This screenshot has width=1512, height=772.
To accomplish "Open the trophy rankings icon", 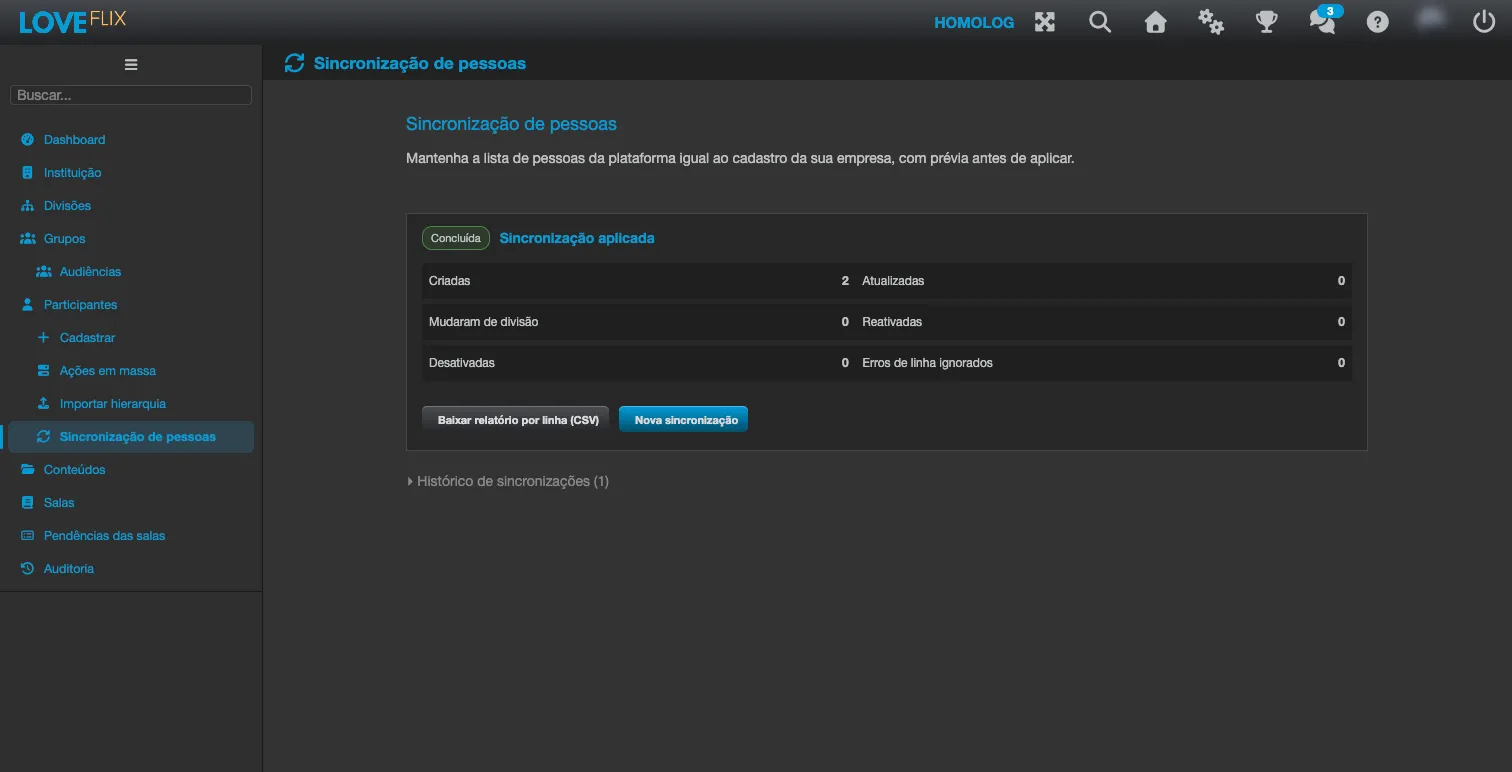I will (x=1267, y=22).
